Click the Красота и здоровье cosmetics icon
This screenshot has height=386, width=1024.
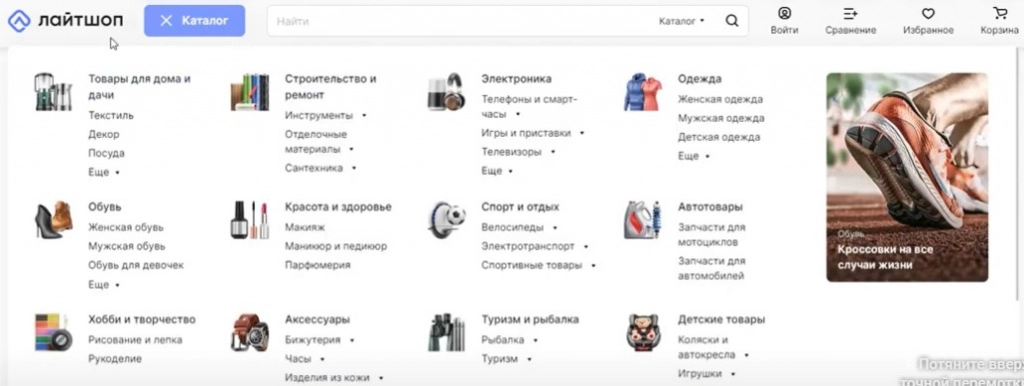point(249,219)
